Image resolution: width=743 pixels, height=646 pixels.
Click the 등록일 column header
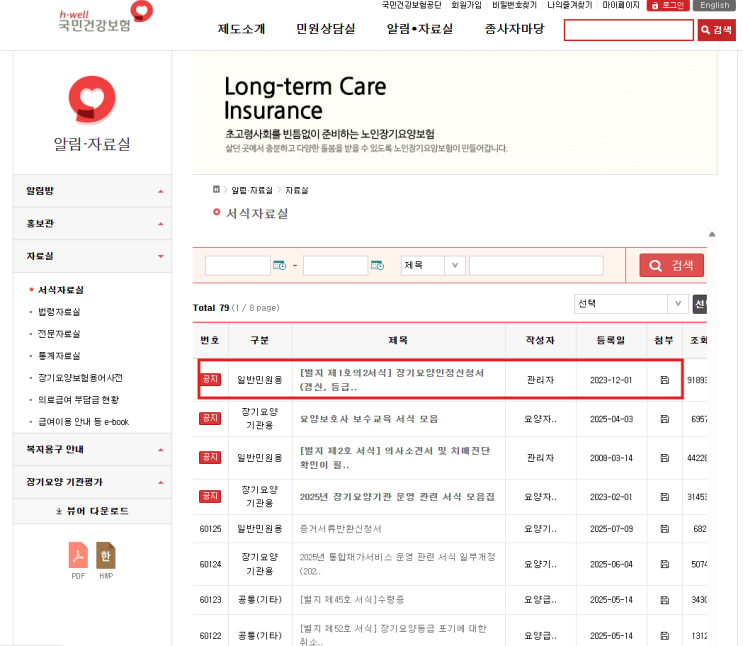[611, 340]
